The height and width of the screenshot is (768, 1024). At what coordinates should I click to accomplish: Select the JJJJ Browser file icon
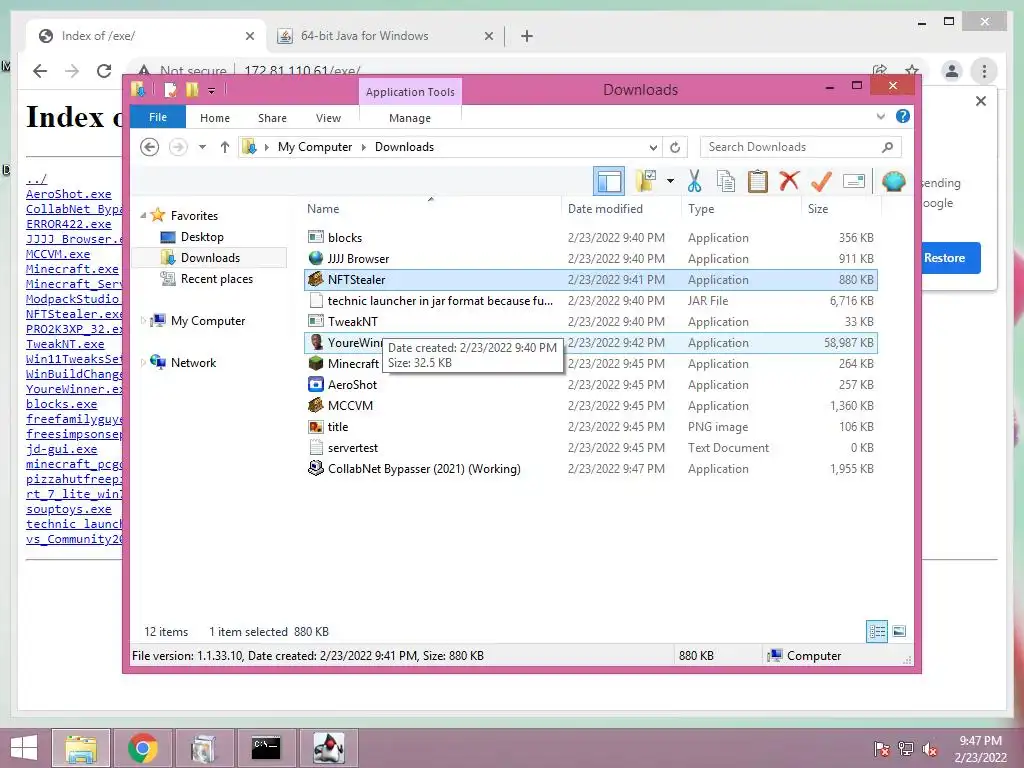pyautogui.click(x=316, y=259)
